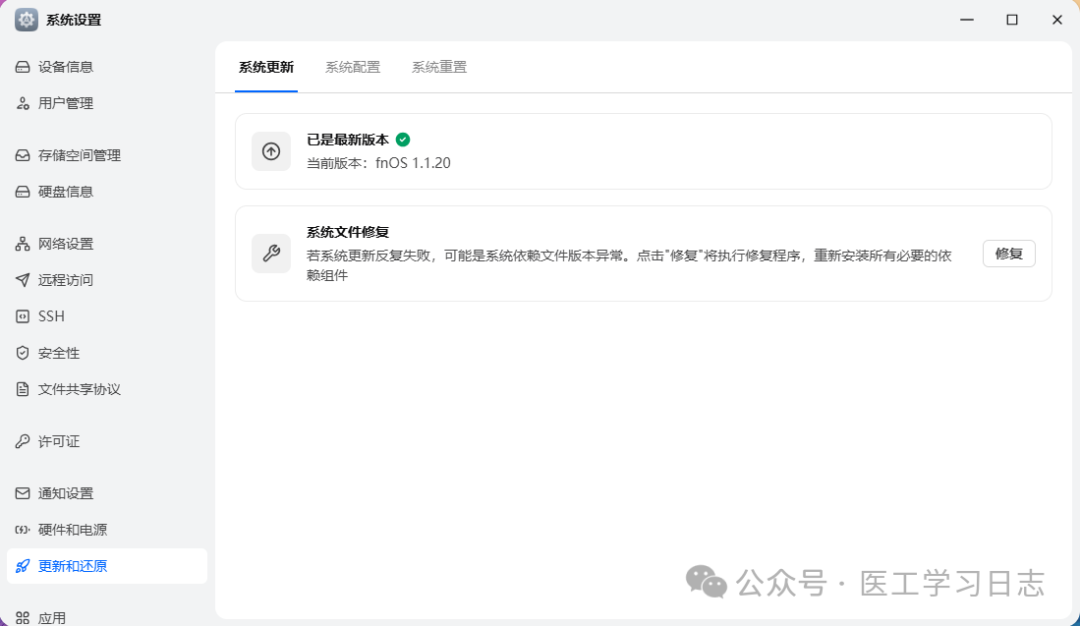
Task: Click the wrench repair icon
Action: coord(271,253)
